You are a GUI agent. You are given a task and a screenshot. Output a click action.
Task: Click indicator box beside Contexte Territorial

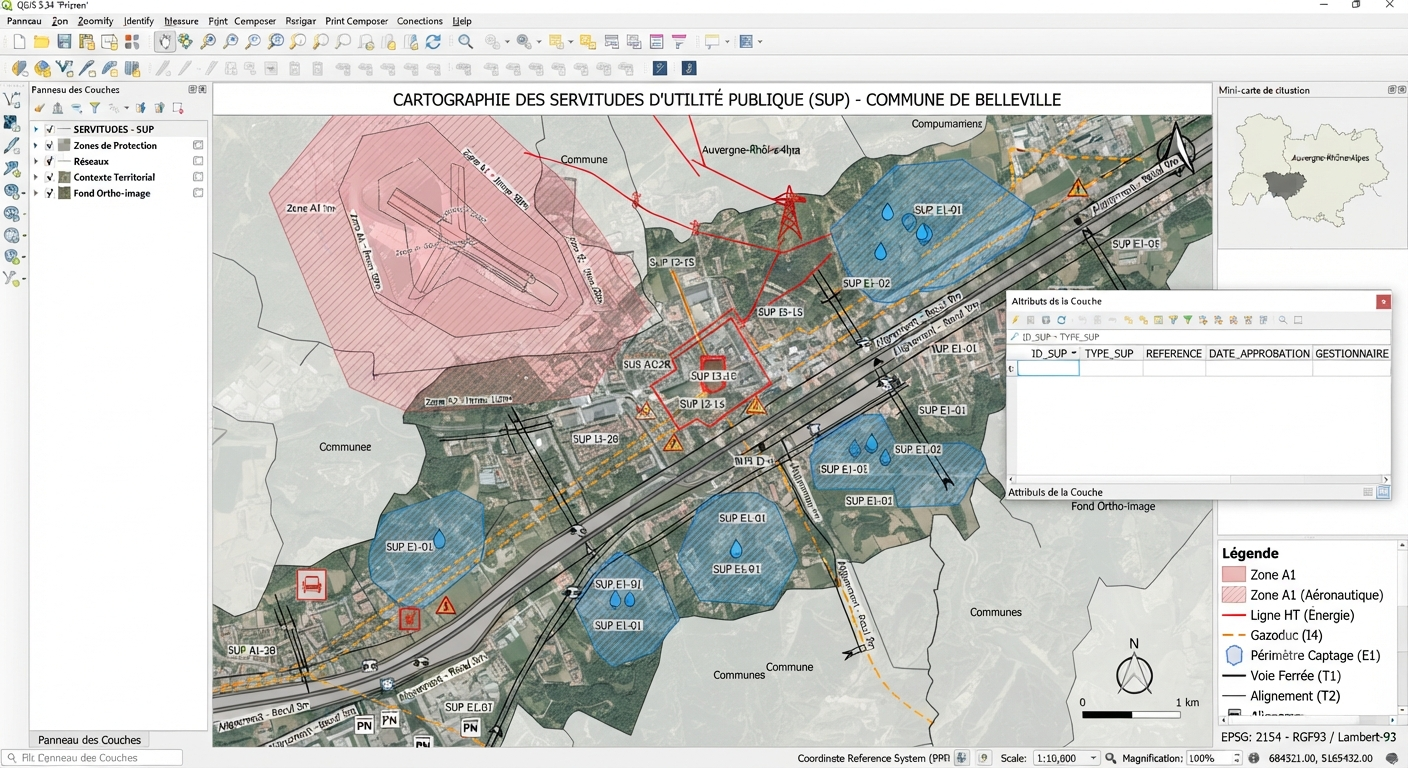click(198, 177)
